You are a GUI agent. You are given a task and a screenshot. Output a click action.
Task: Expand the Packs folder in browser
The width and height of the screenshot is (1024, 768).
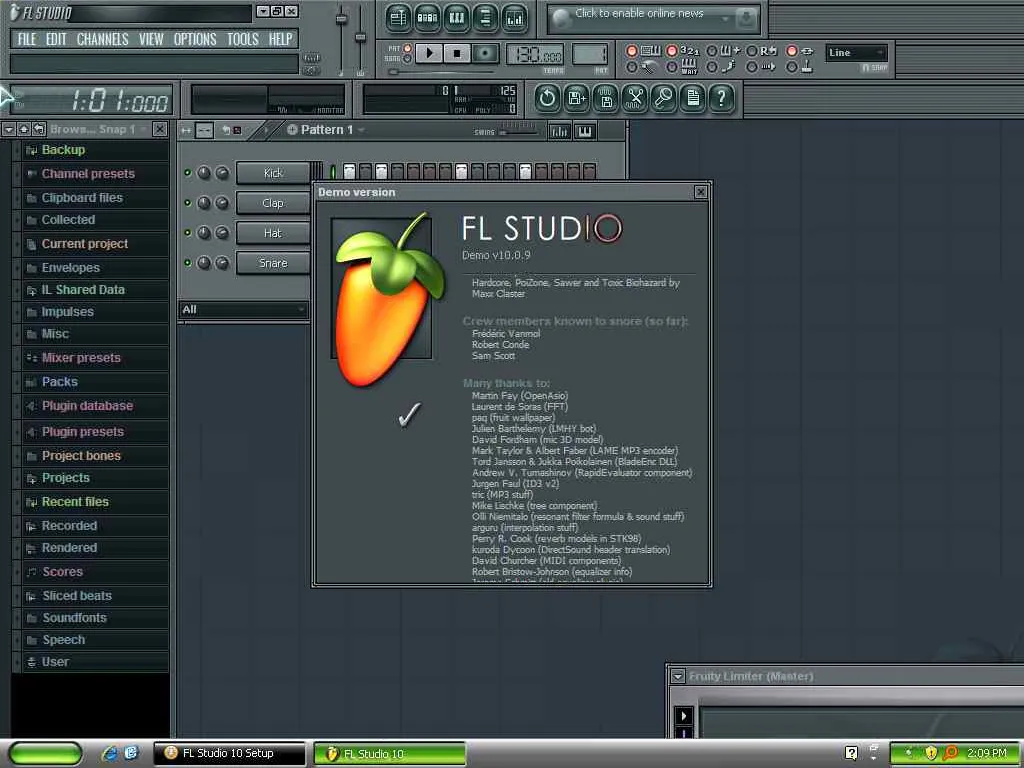(x=93, y=381)
